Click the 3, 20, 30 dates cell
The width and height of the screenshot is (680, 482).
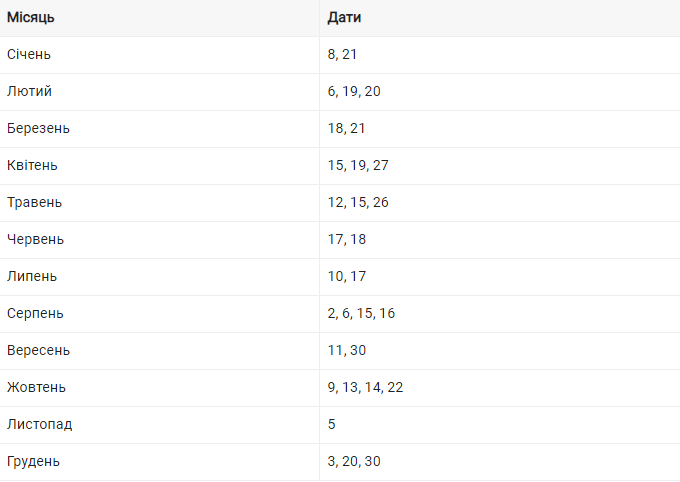[354, 461]
